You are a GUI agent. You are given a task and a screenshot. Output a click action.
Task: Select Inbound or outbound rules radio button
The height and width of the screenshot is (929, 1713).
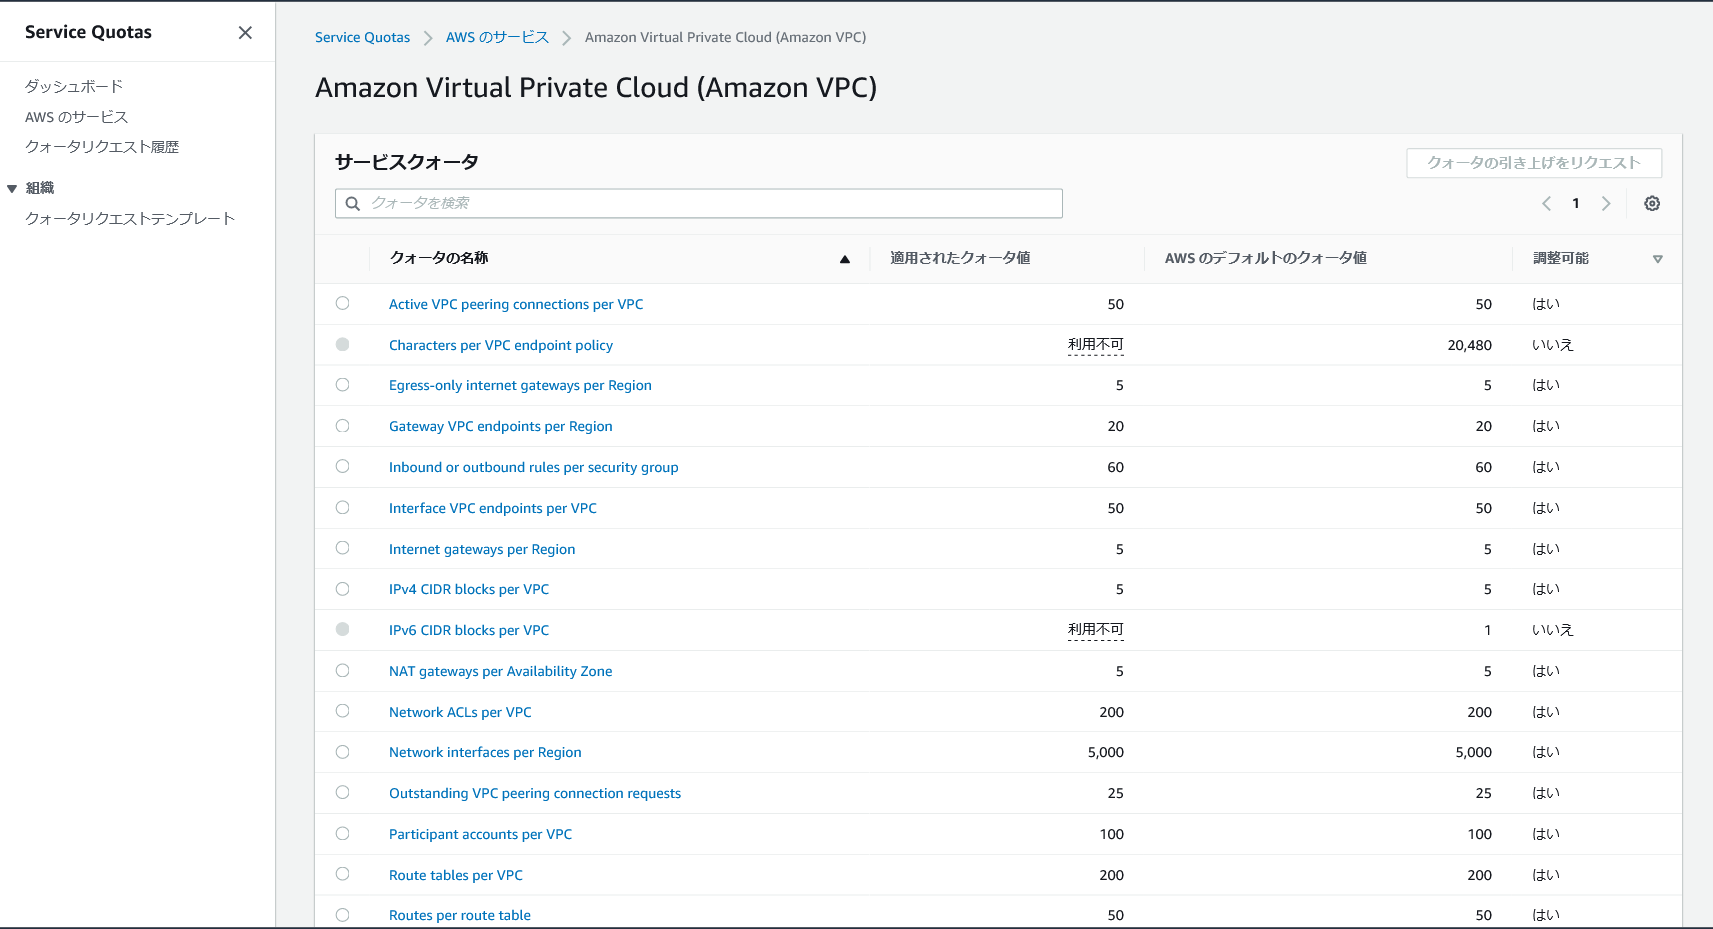343,466
